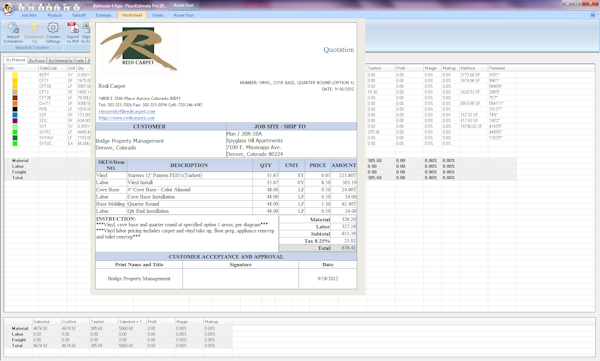The width and height of the screenshot is (600, 361).
Task: Click the Import Estimation icon
Action: [13, 28]
